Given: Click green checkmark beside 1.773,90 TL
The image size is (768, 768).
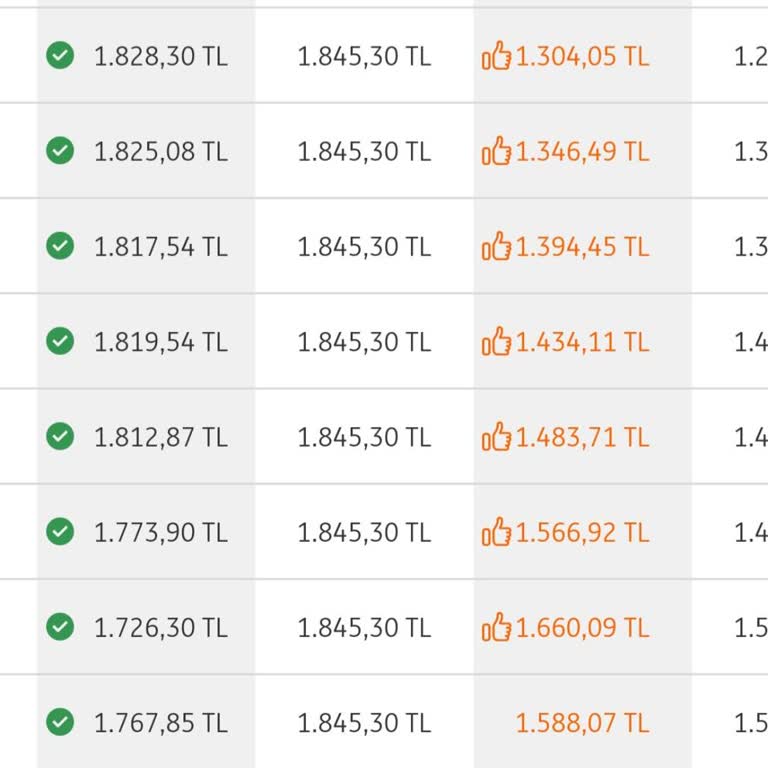Looking at the screenshot, I should point(60,532).
